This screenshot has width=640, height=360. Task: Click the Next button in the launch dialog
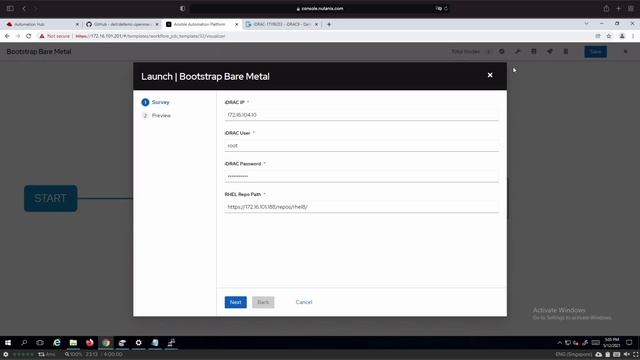tap(236, 302)
